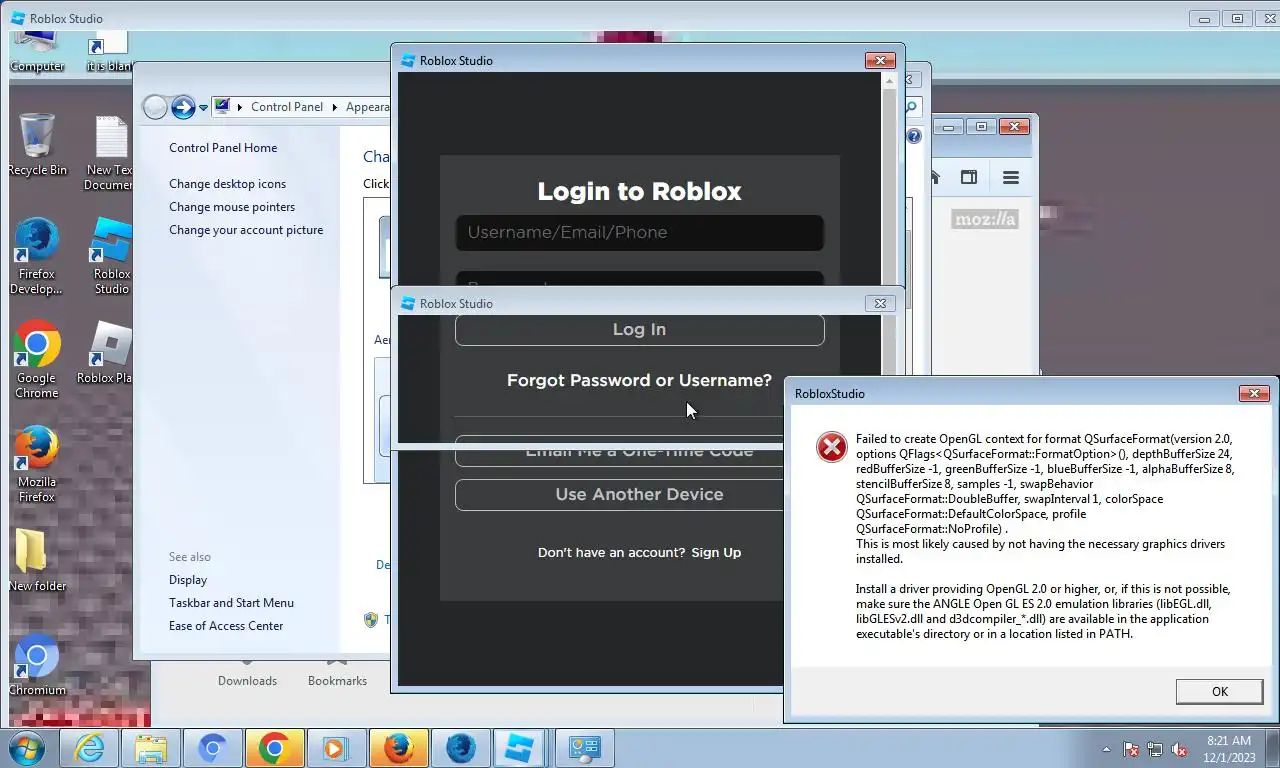Open Internet Explorer from the taskbar

pos(90,748)
